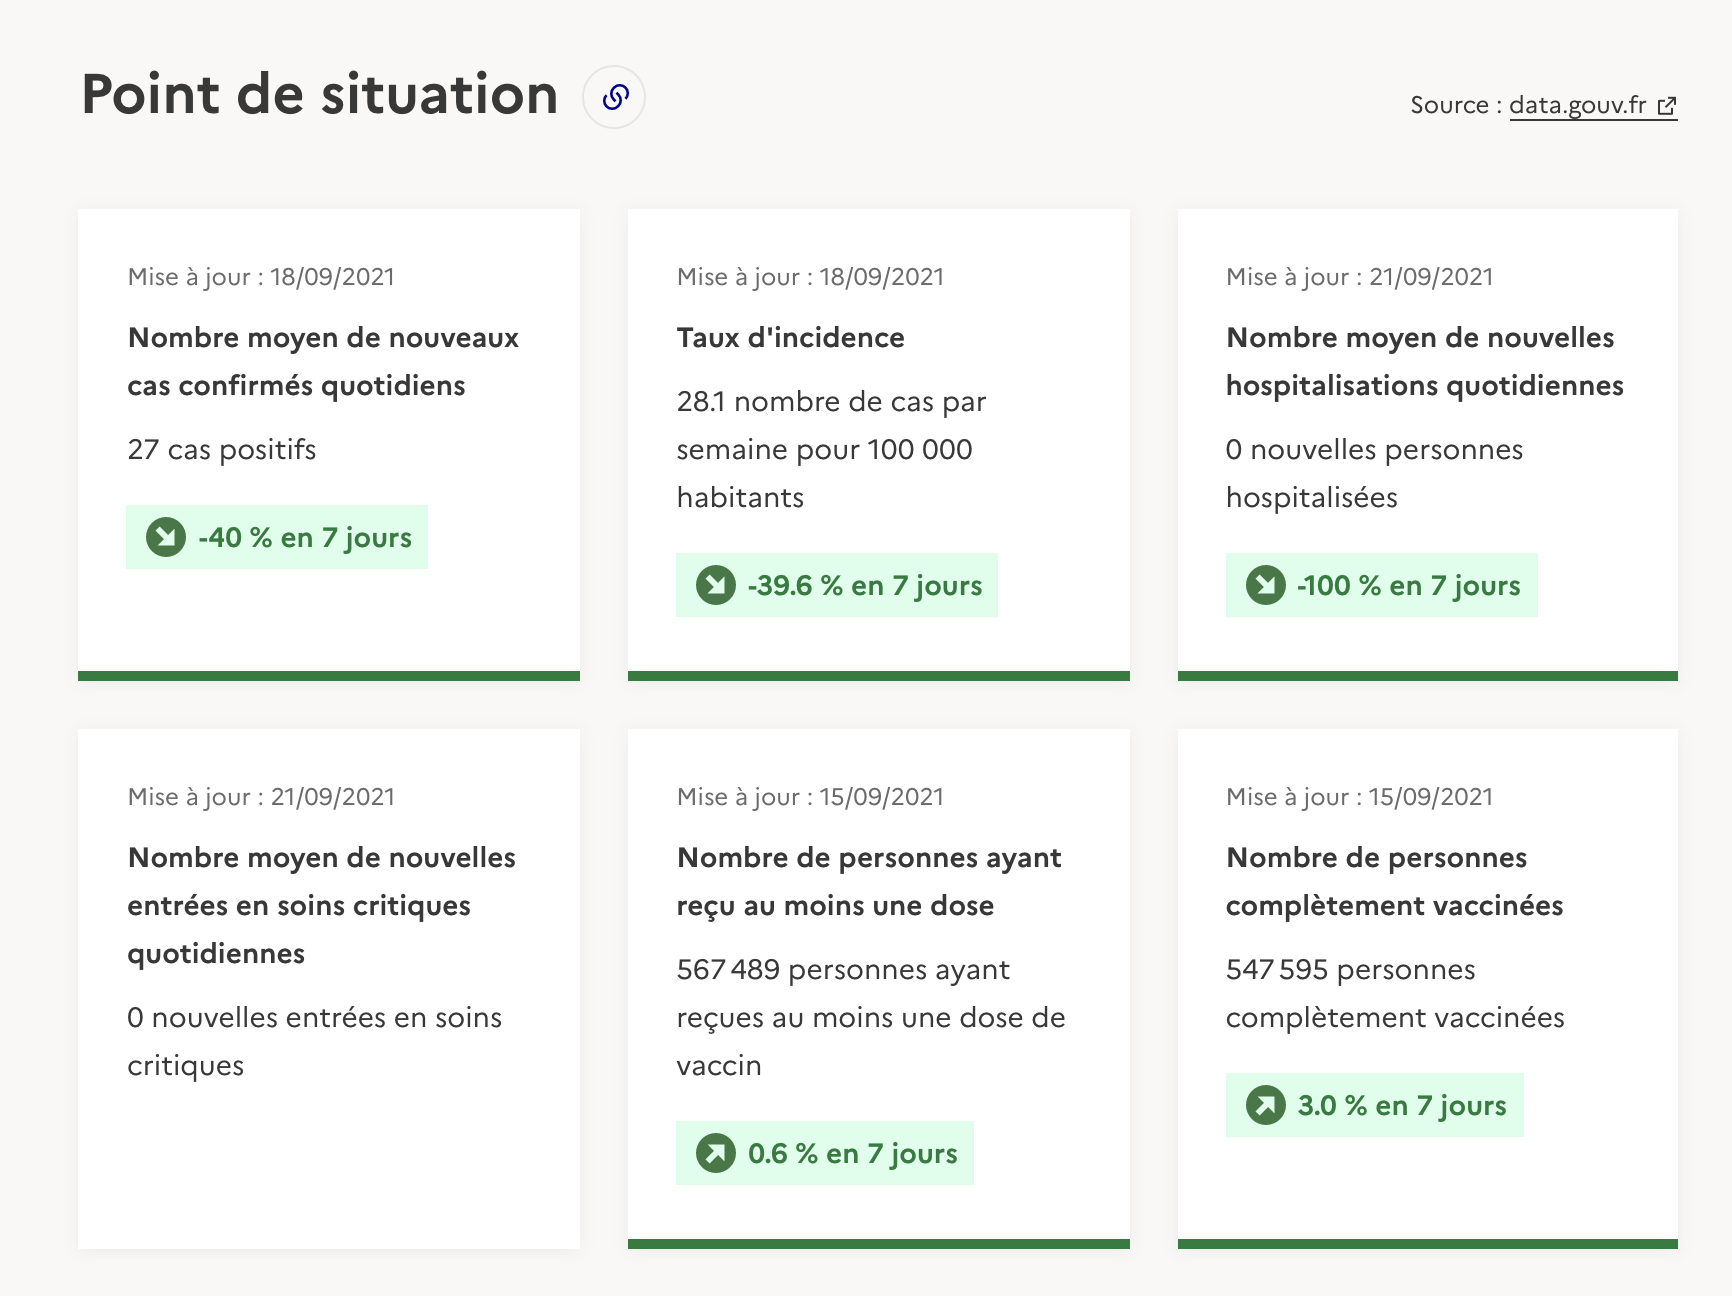The width and height of the screenshot is (1732, 1296).
Task: Click the 'Source :' label
Action: point(1456,105)
